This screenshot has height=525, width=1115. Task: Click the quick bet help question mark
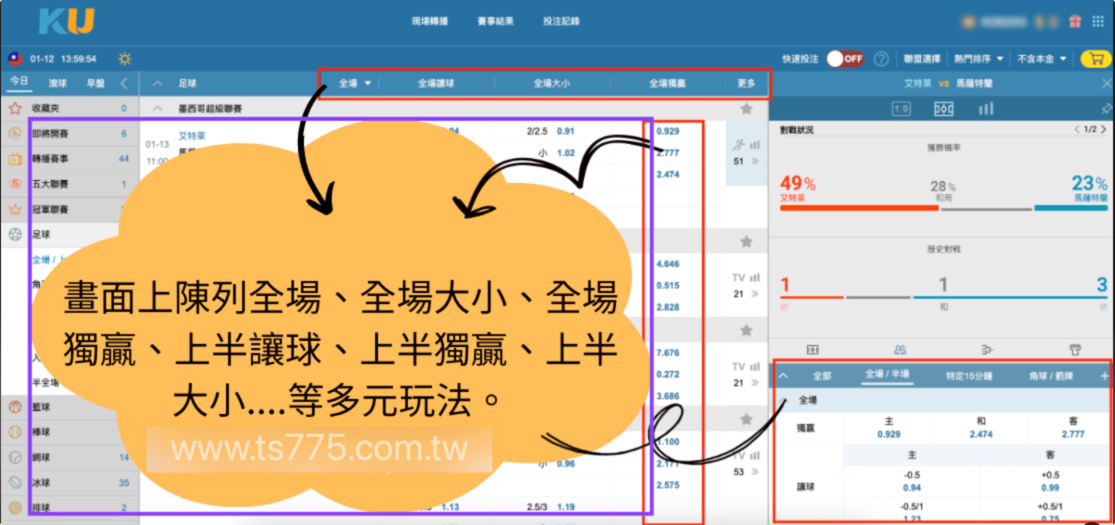coord(881,59)
